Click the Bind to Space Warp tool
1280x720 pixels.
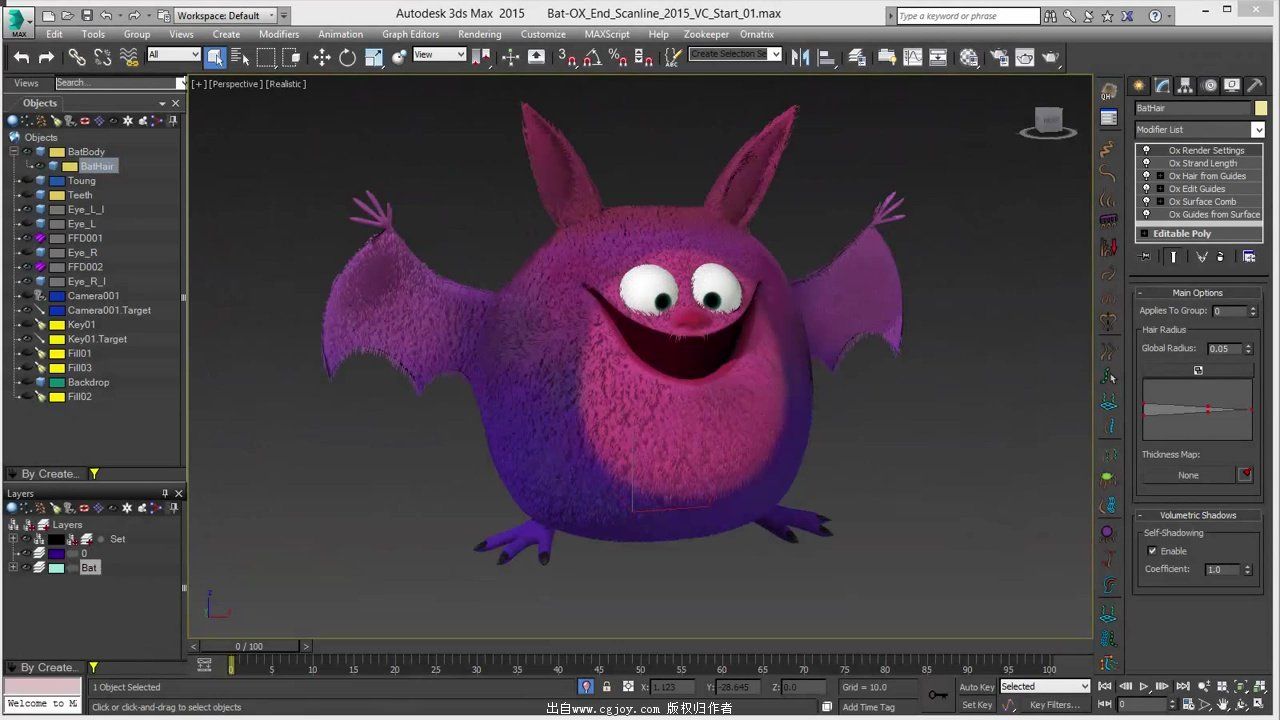tap(128, 57)
